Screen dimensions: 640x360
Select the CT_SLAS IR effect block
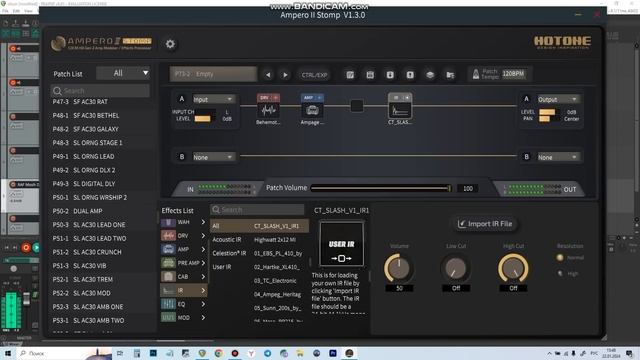tap(400, 110)
